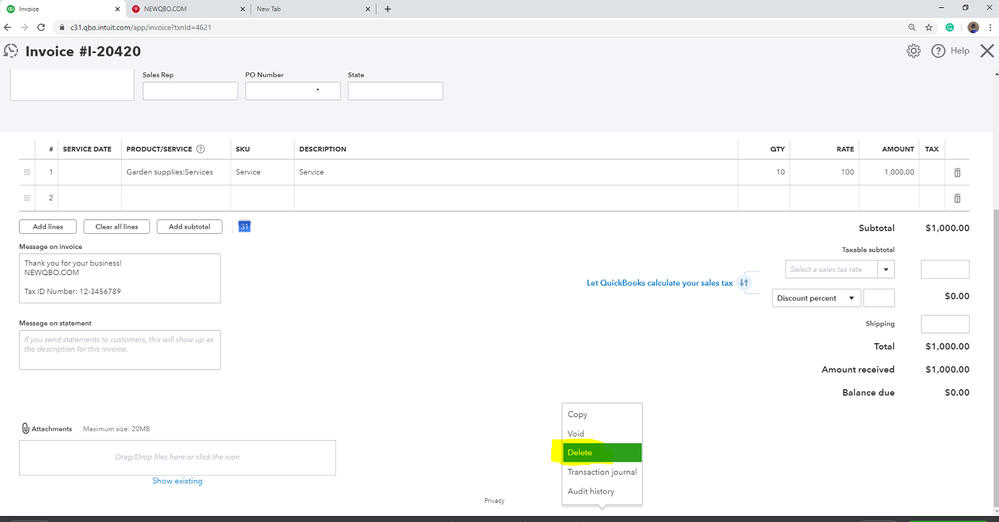Click Garden supplies:Services product cell
This screenshot has height=522, width=999.
point(175,172)
